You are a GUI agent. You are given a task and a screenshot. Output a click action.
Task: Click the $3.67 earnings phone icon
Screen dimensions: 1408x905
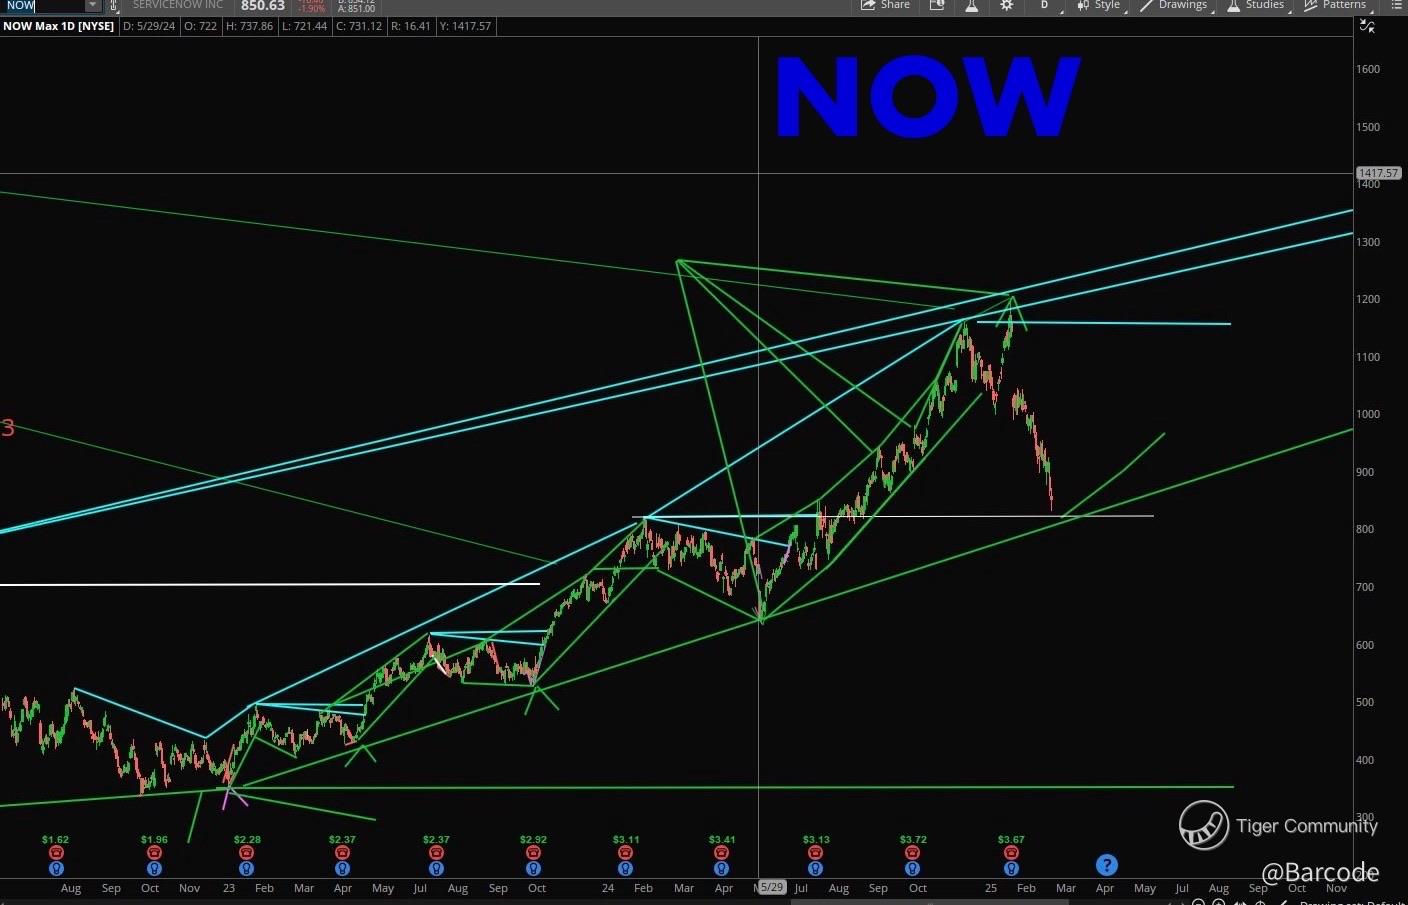coord(1011,853)
